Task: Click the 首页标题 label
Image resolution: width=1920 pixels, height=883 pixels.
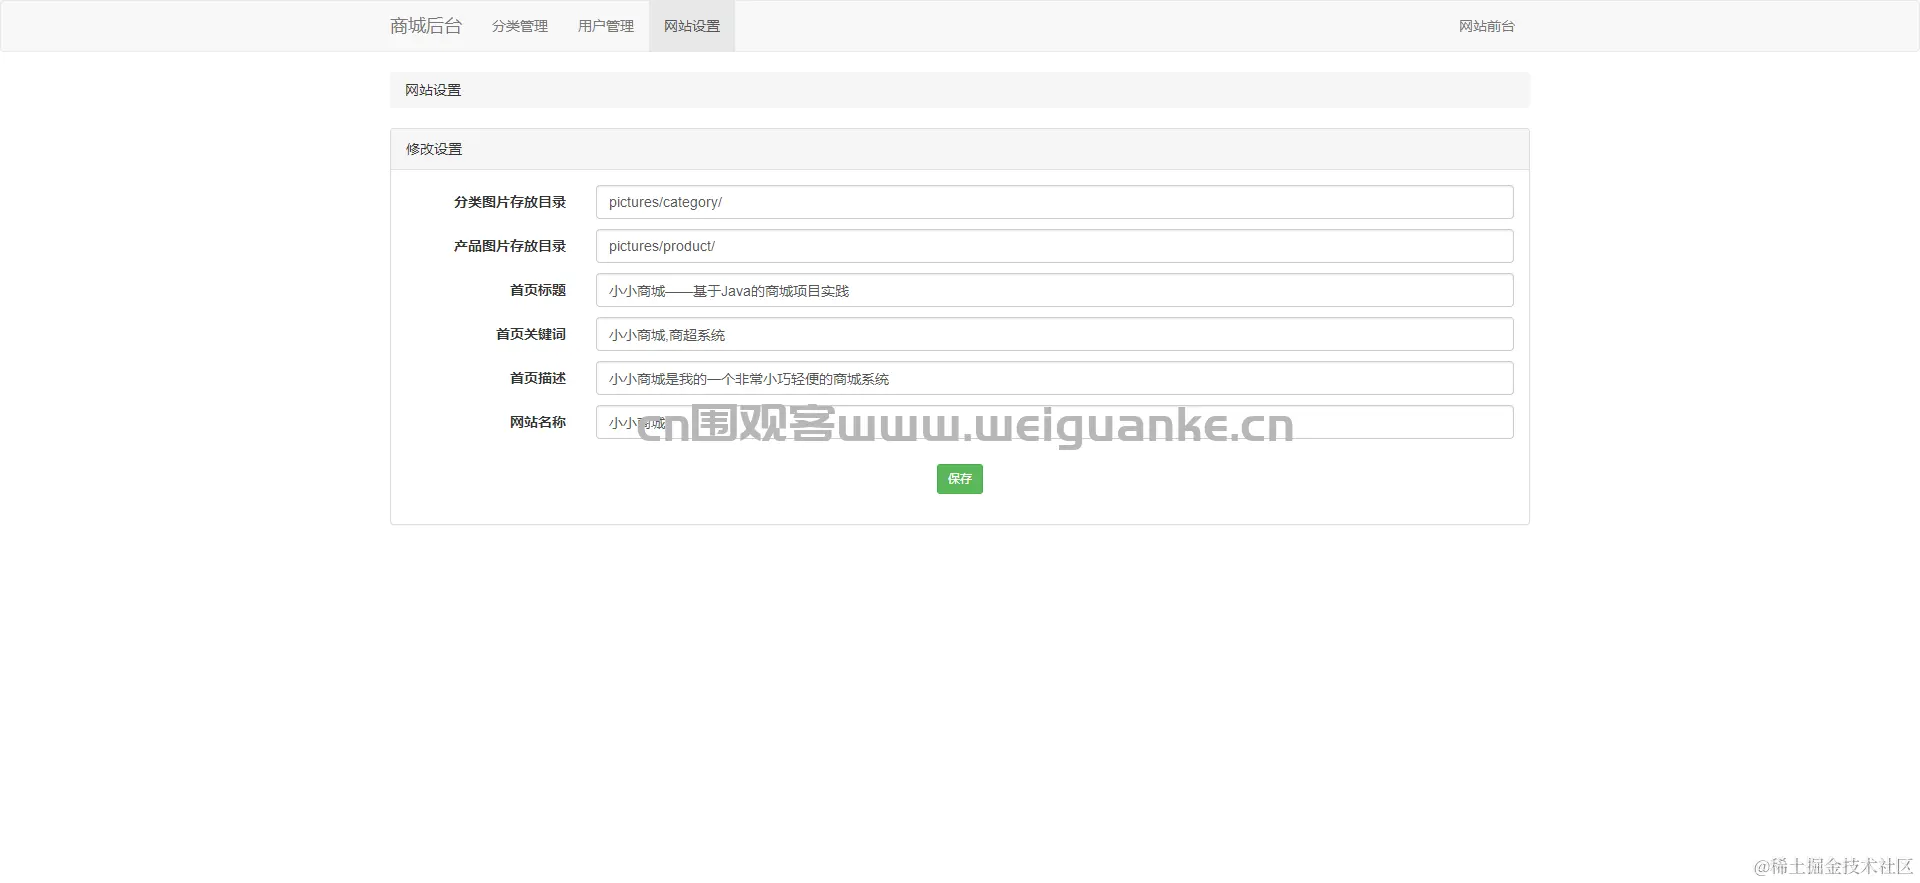Action: pos(538,290)
